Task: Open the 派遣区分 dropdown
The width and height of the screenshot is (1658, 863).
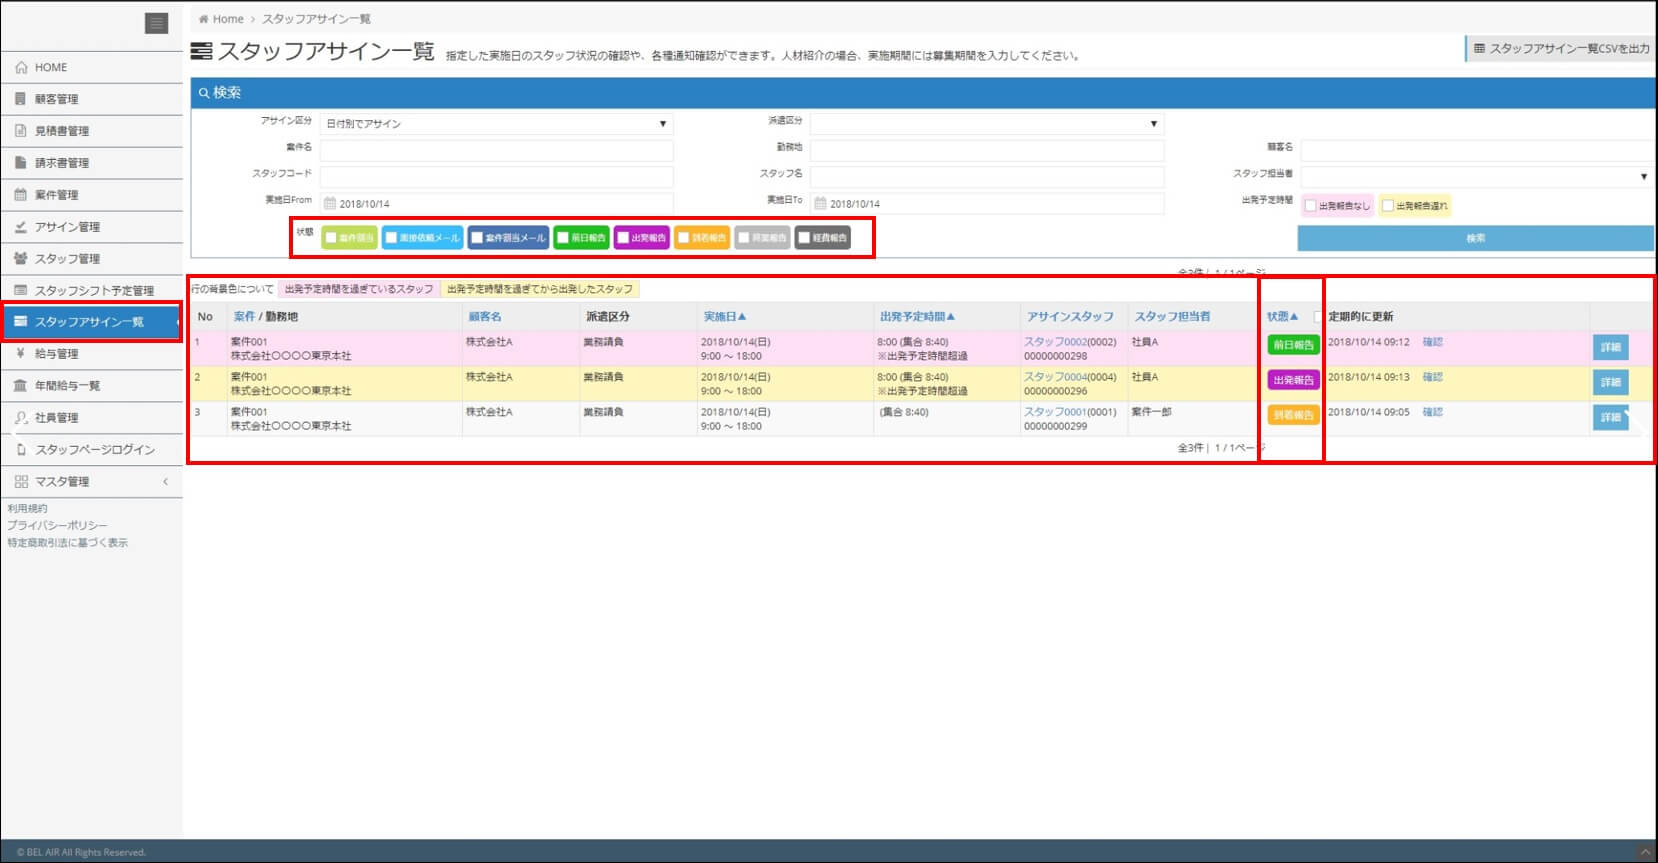Action: point(986,124)
